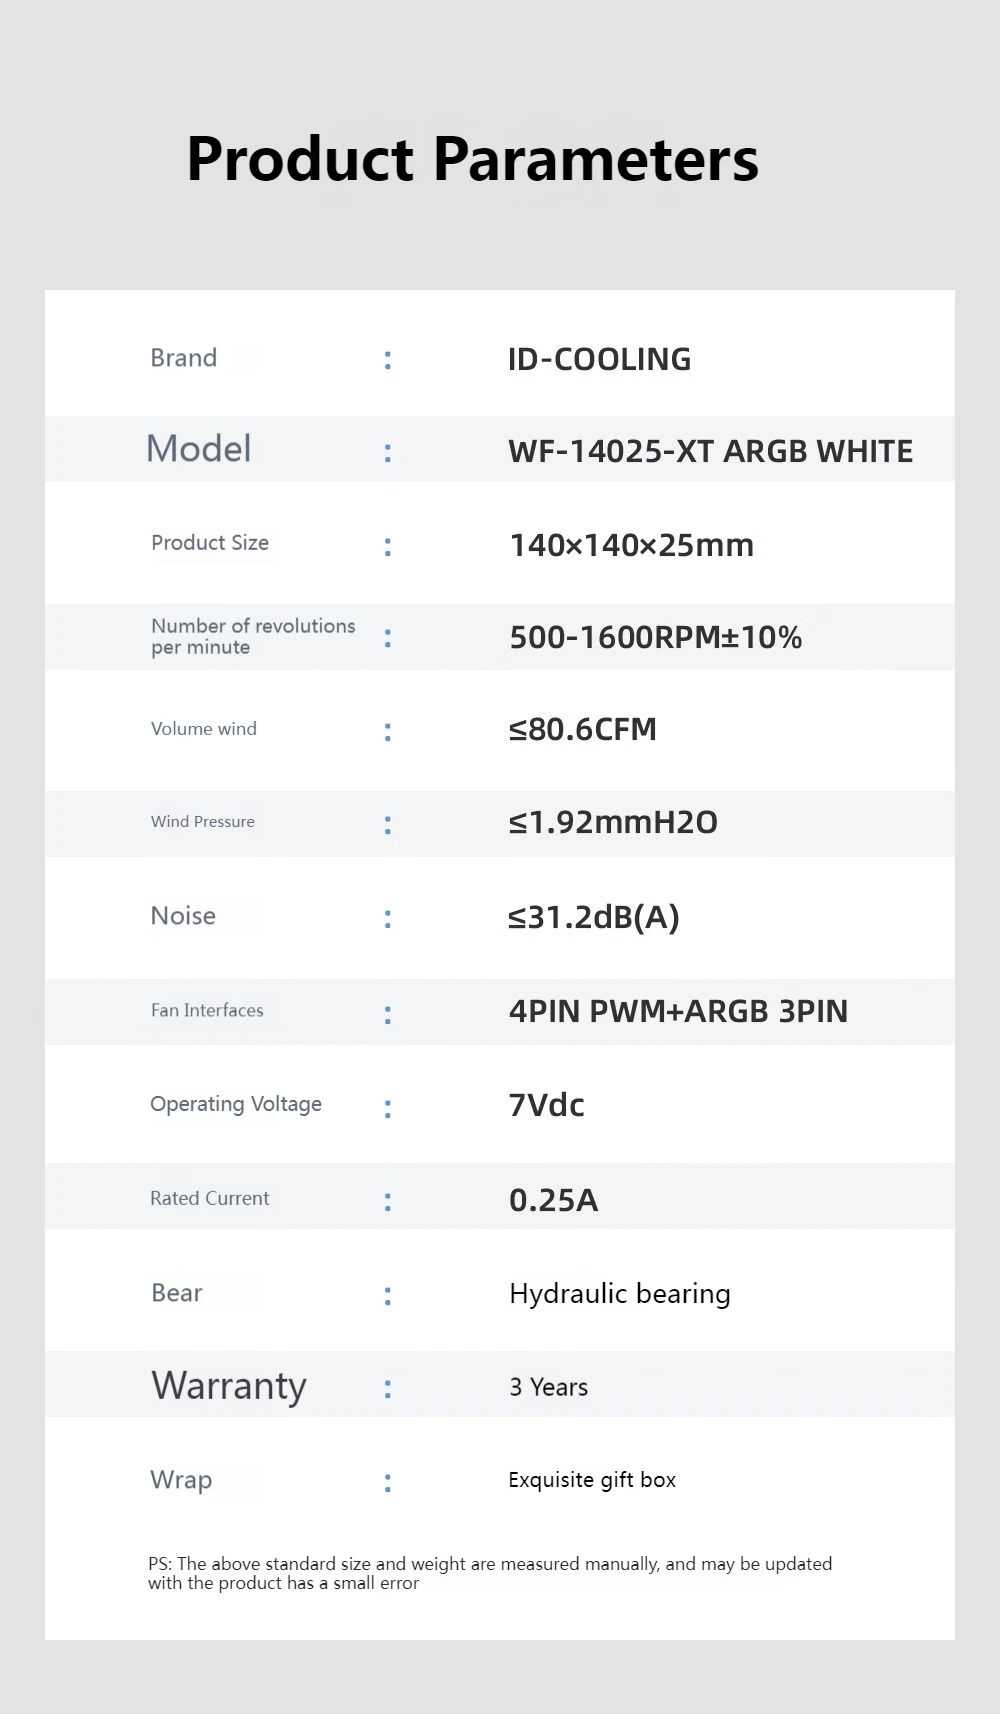Select the 4PIN PWM+ARGB 3PIN interface text
This screenshot has height=1714, width=1000.
click(678, 1011)
